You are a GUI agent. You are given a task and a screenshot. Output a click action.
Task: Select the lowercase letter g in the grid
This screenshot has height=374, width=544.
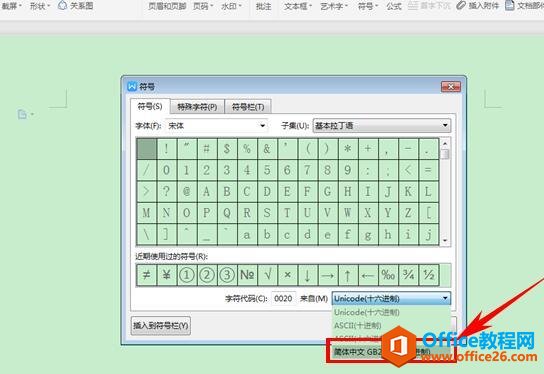[368, 235]
